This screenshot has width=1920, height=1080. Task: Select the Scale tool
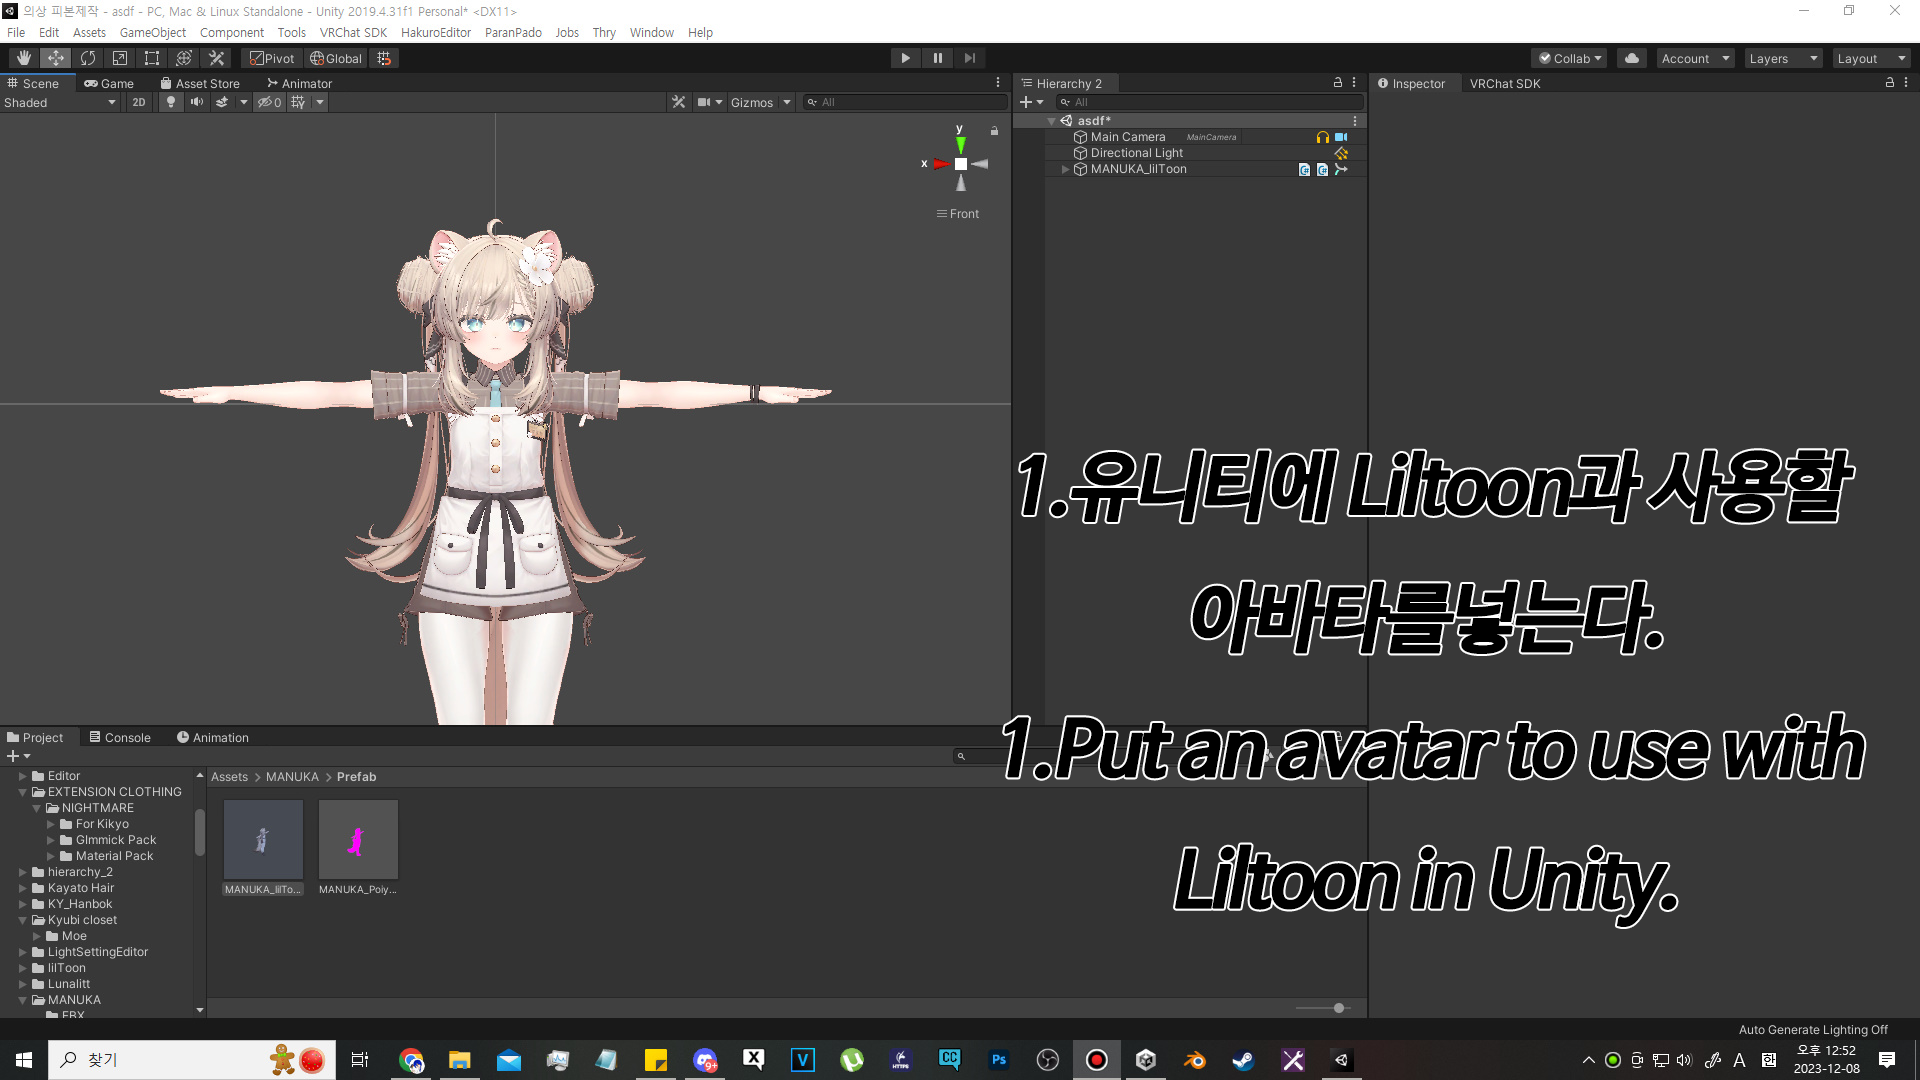pyautogui.click(x=119, y=57)
